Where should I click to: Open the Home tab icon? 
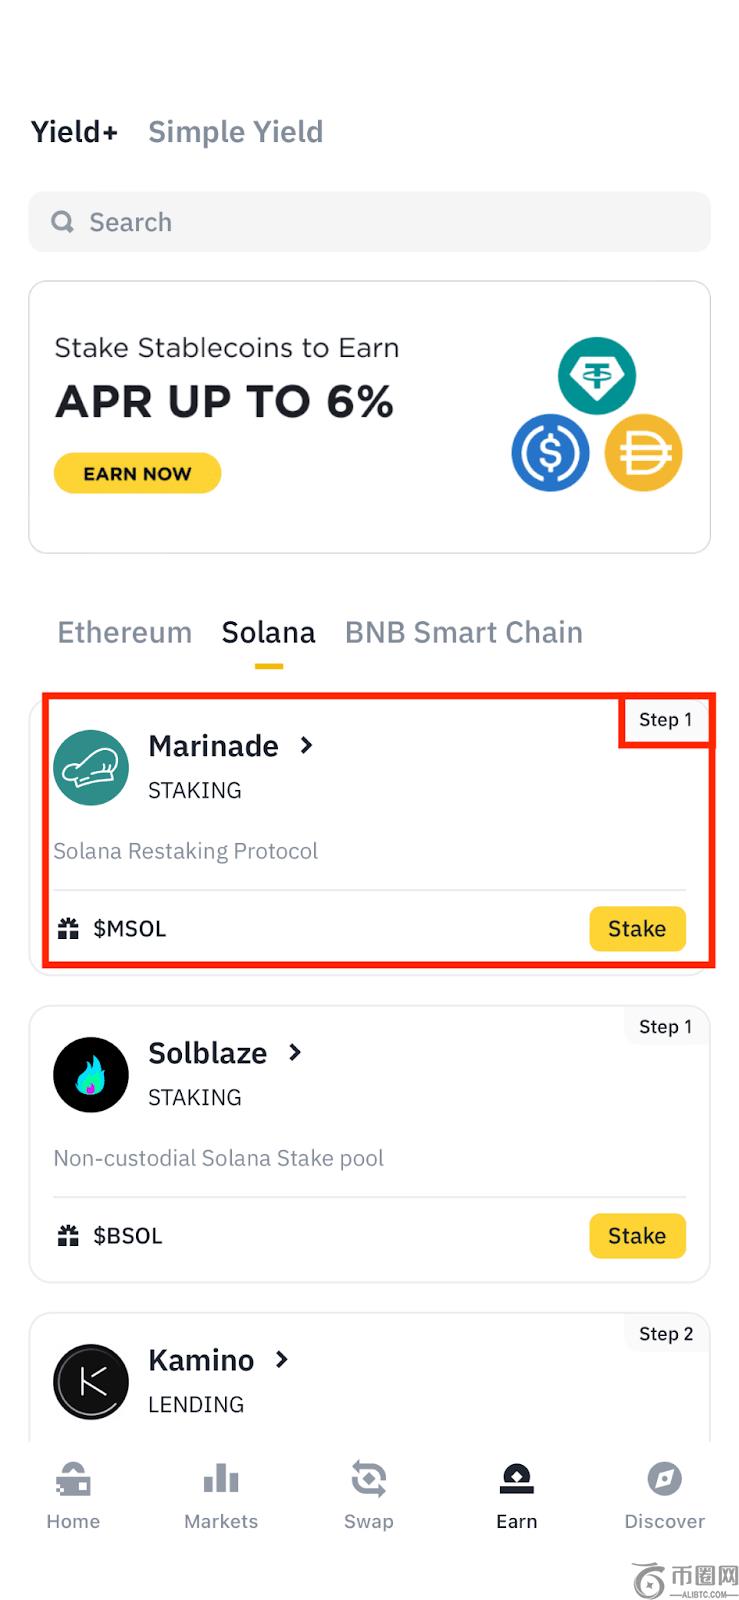[73, 1478]
